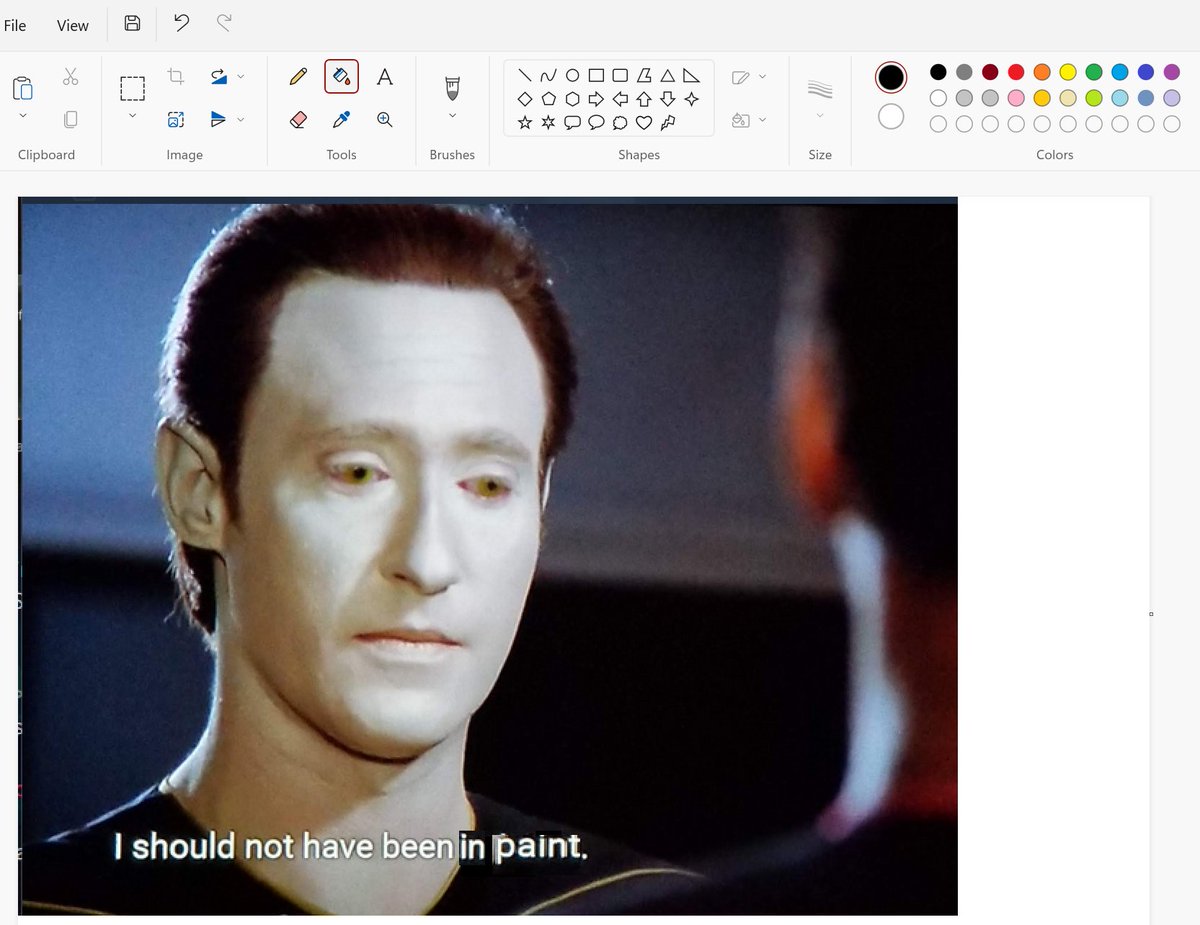Choose the dark red color swatch
Screen dimensions: 1200x925
pos(990,72)
